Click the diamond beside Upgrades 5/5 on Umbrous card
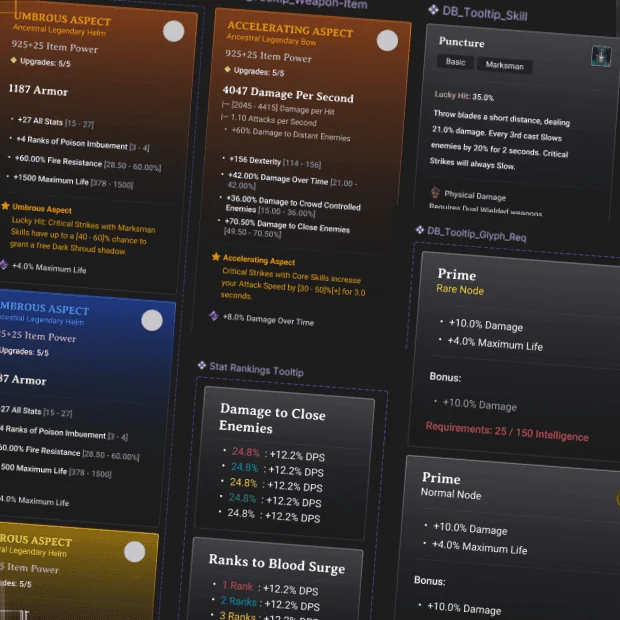The image size is (620, 620). (x=13, y=60)
